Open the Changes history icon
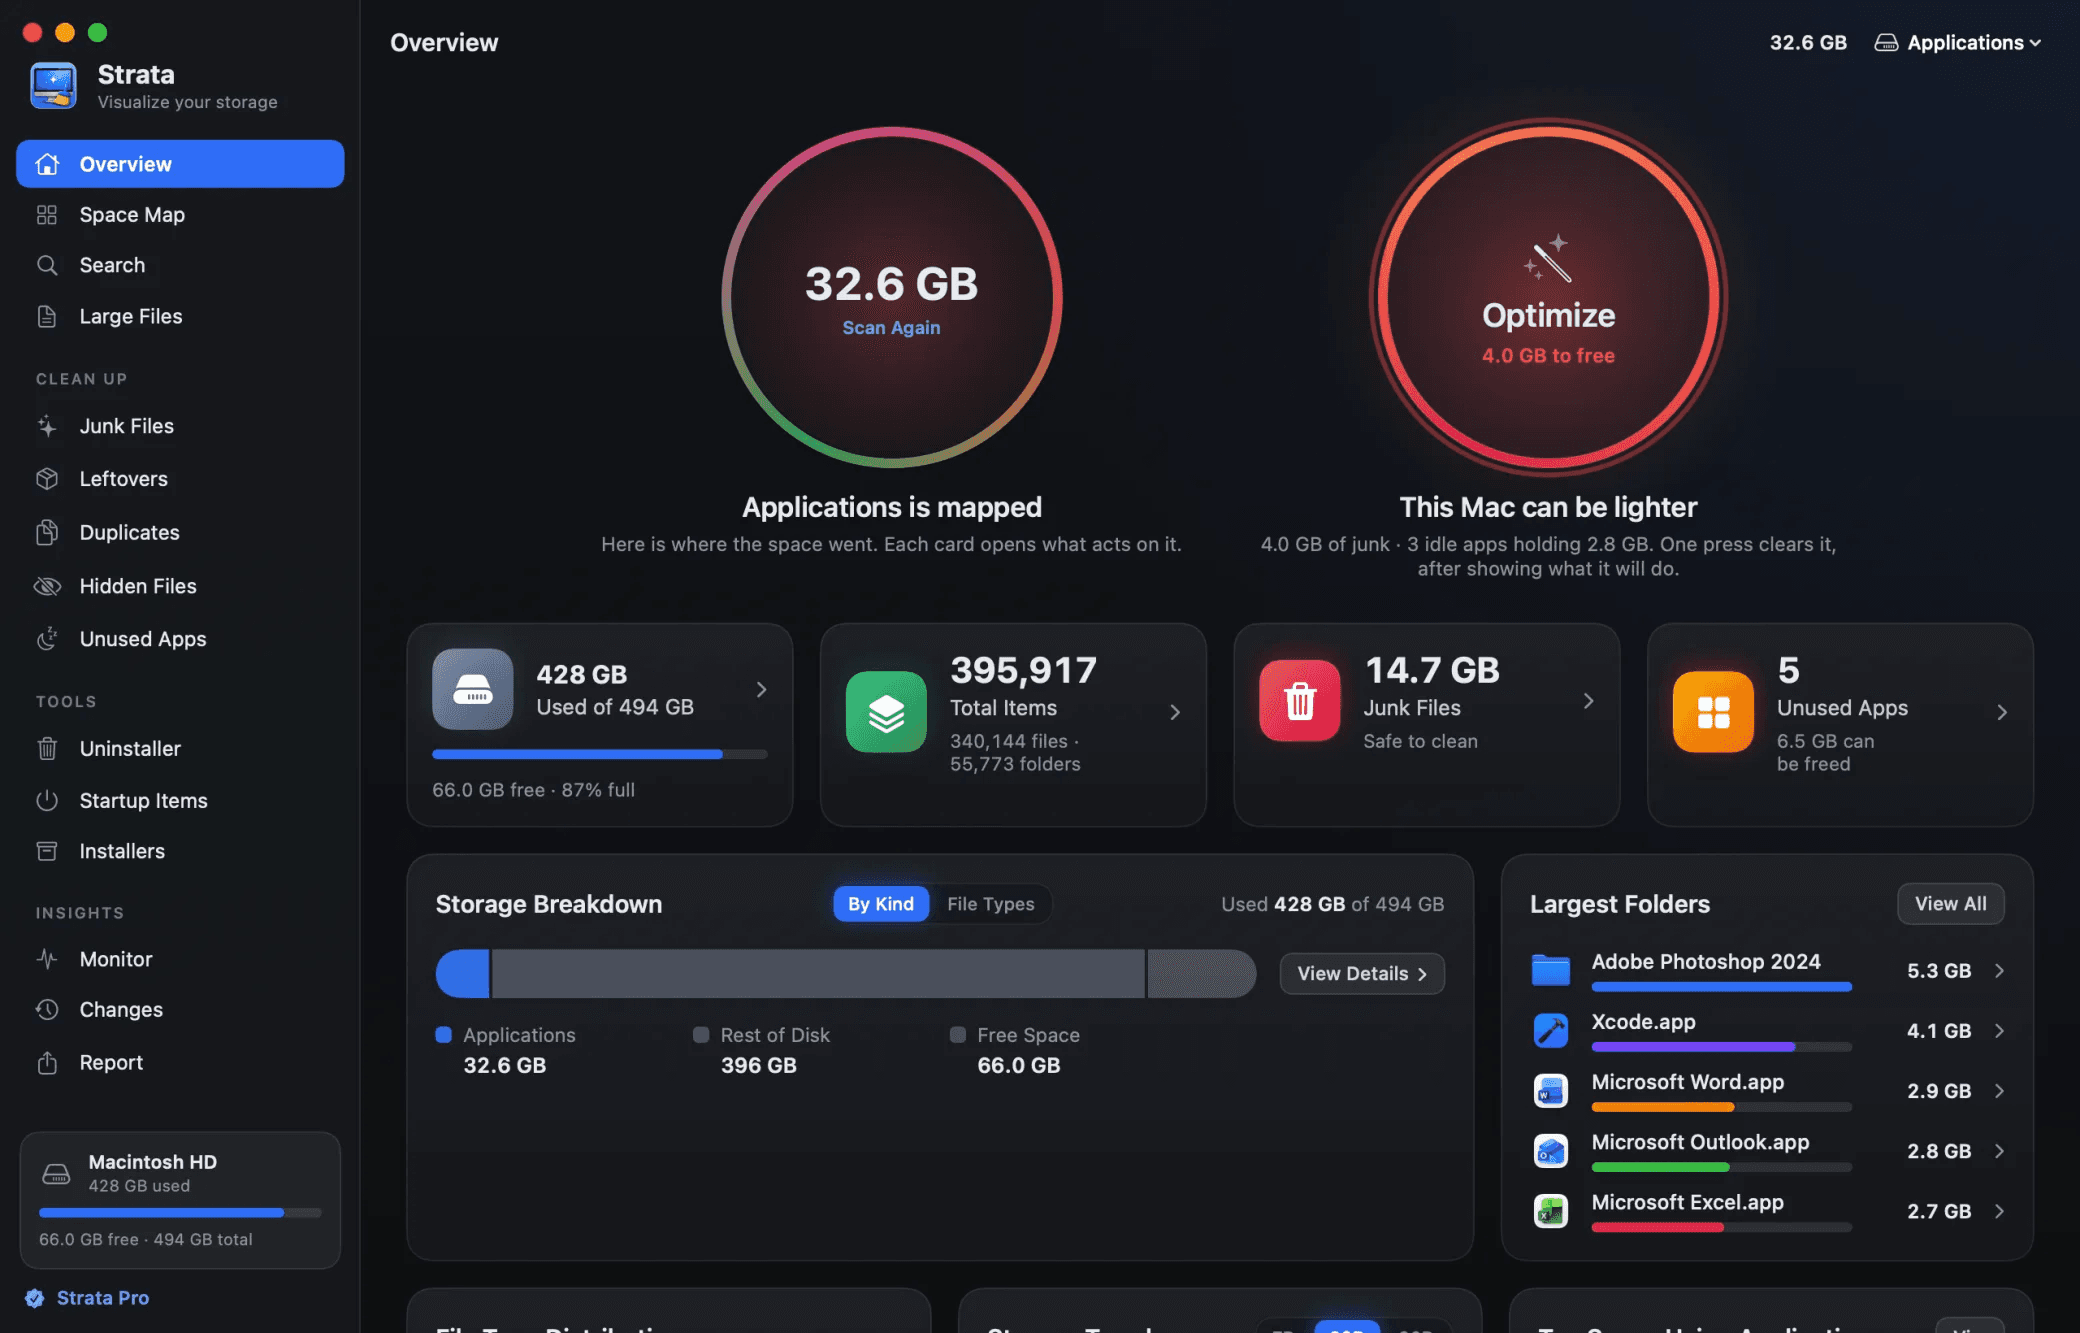Screen dimensions: 2080x1333 [47, 1010]
